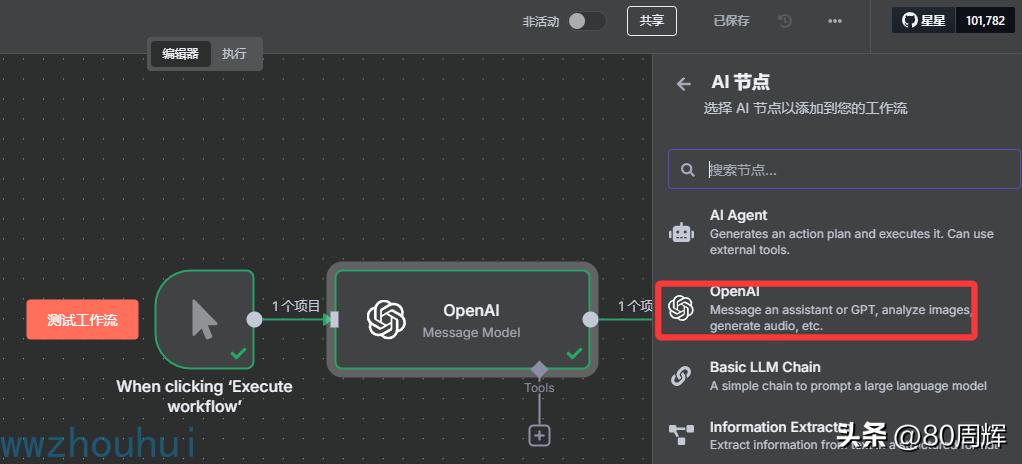Switch to the 编辑器 tab
This screenshot has height=464, width=1022.
(181, 53)
